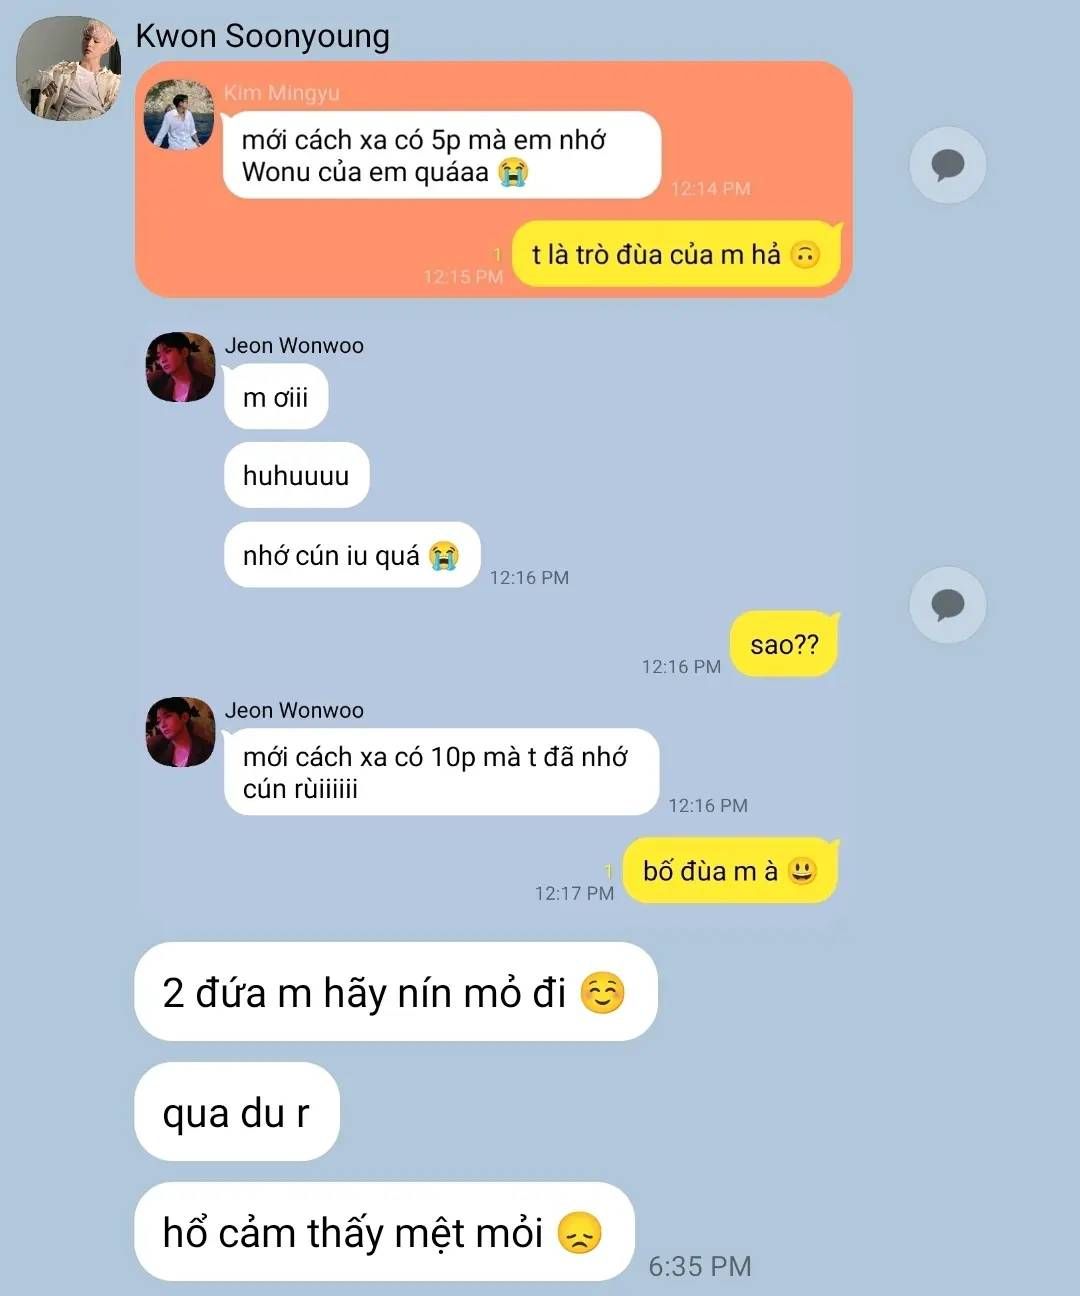Click the comment icon beside the 'sao??' message
Viewport: 1080px width, 1296px height.
click(947, 605)
